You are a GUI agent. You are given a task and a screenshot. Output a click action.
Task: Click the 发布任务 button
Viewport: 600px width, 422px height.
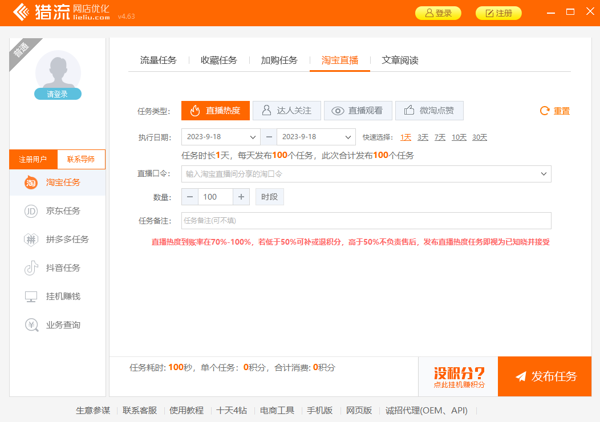(x=545, y=377)
